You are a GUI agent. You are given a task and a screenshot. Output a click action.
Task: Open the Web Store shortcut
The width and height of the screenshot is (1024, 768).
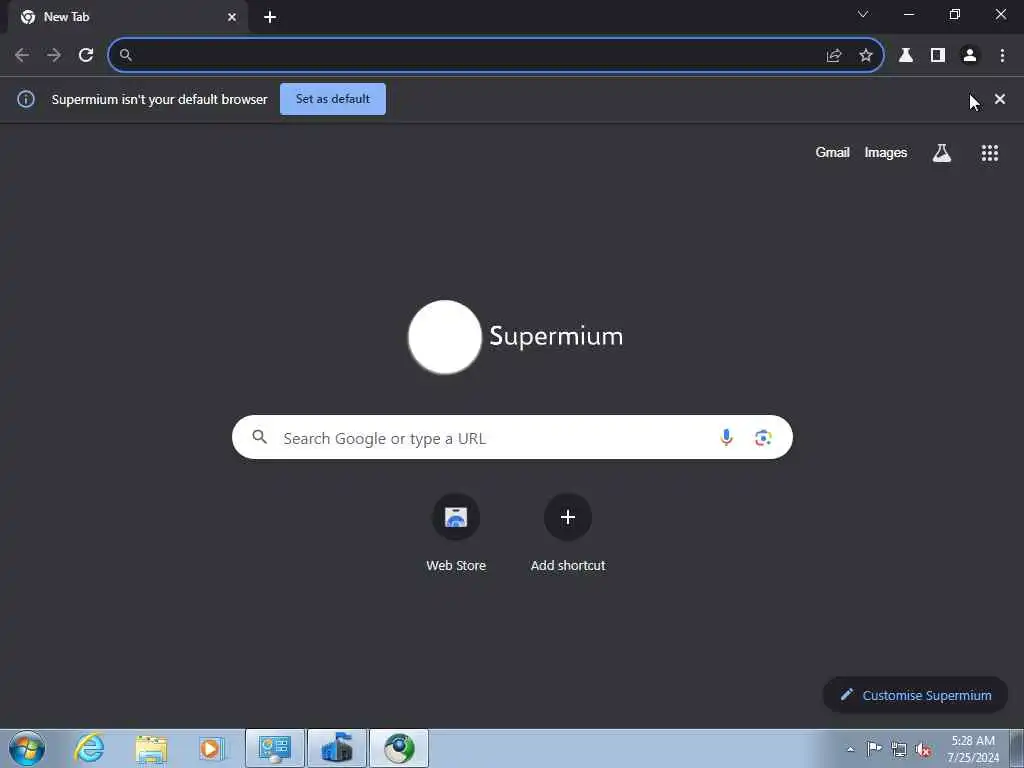[456, 534]
